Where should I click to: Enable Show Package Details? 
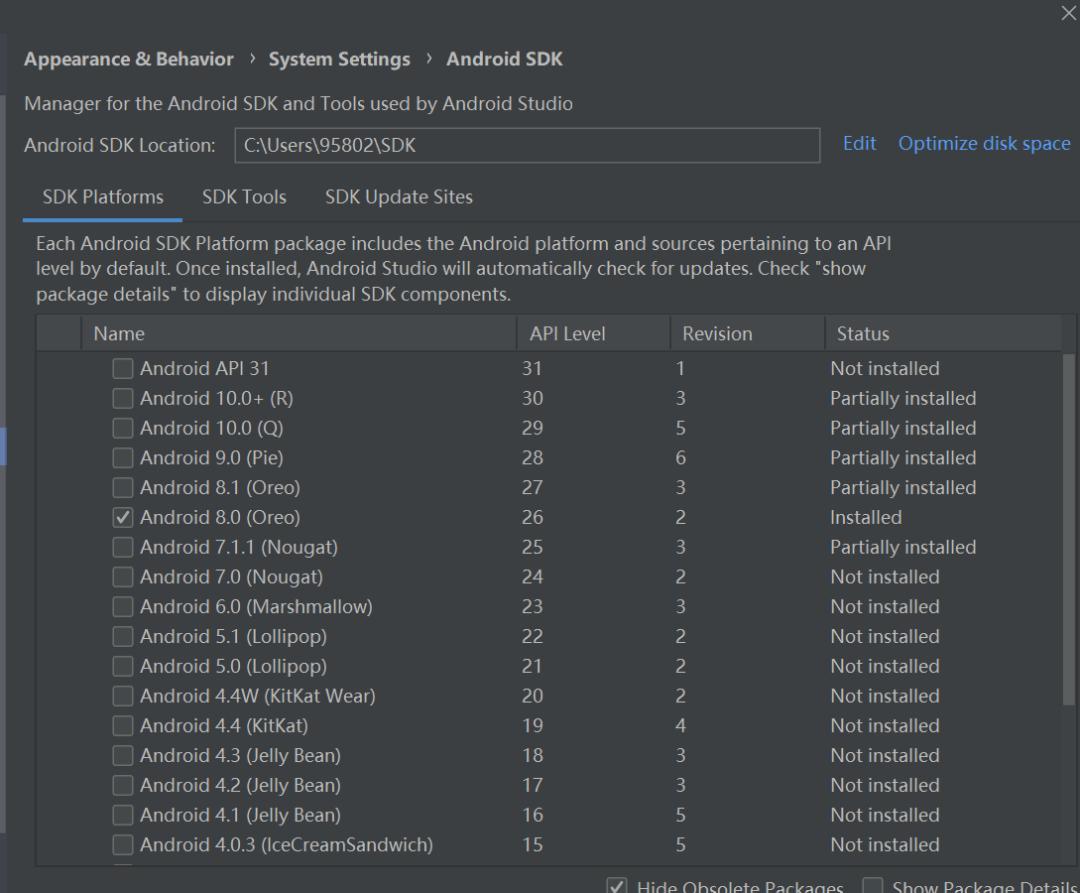871,886
